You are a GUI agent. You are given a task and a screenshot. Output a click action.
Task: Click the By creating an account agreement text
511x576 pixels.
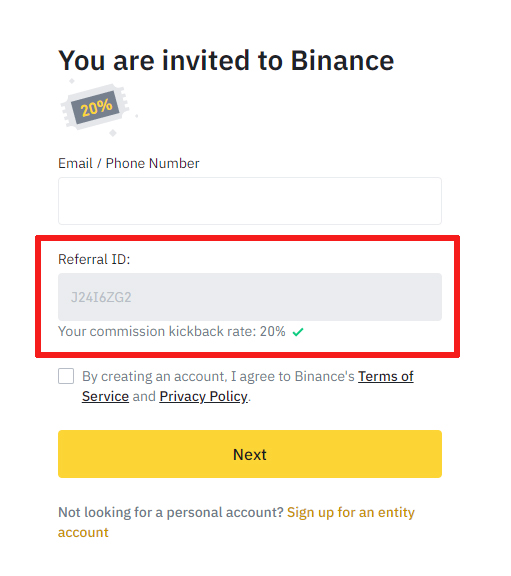[x=218, y=377]
